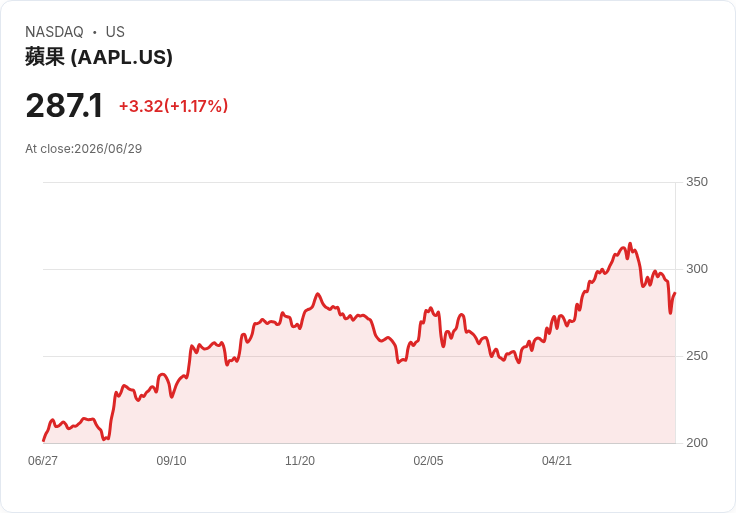This screenshot has height=513, width=736.
Task: Click the 300 y-axis label
Action: [x=697, y=269]
